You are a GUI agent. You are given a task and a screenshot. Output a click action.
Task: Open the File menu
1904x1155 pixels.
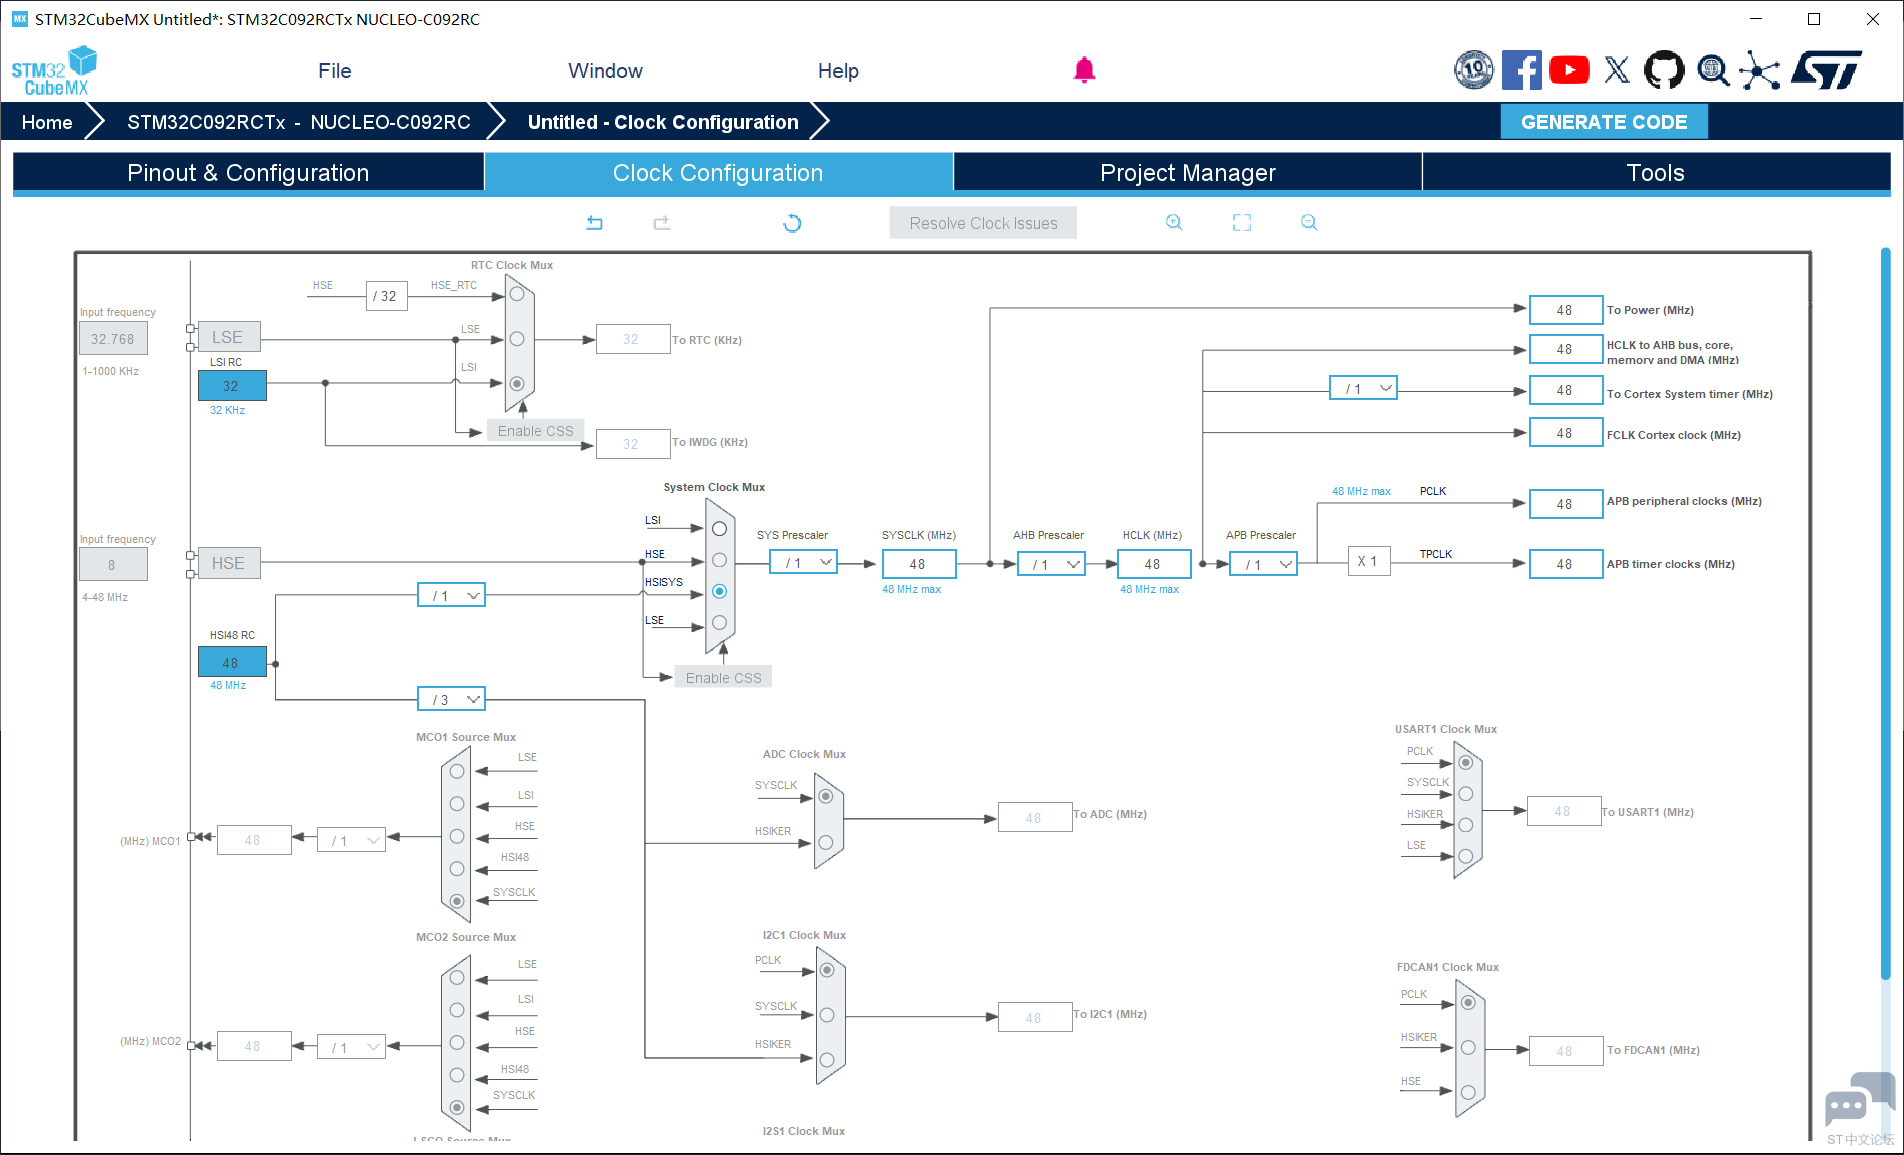click(x=335, y=71)
